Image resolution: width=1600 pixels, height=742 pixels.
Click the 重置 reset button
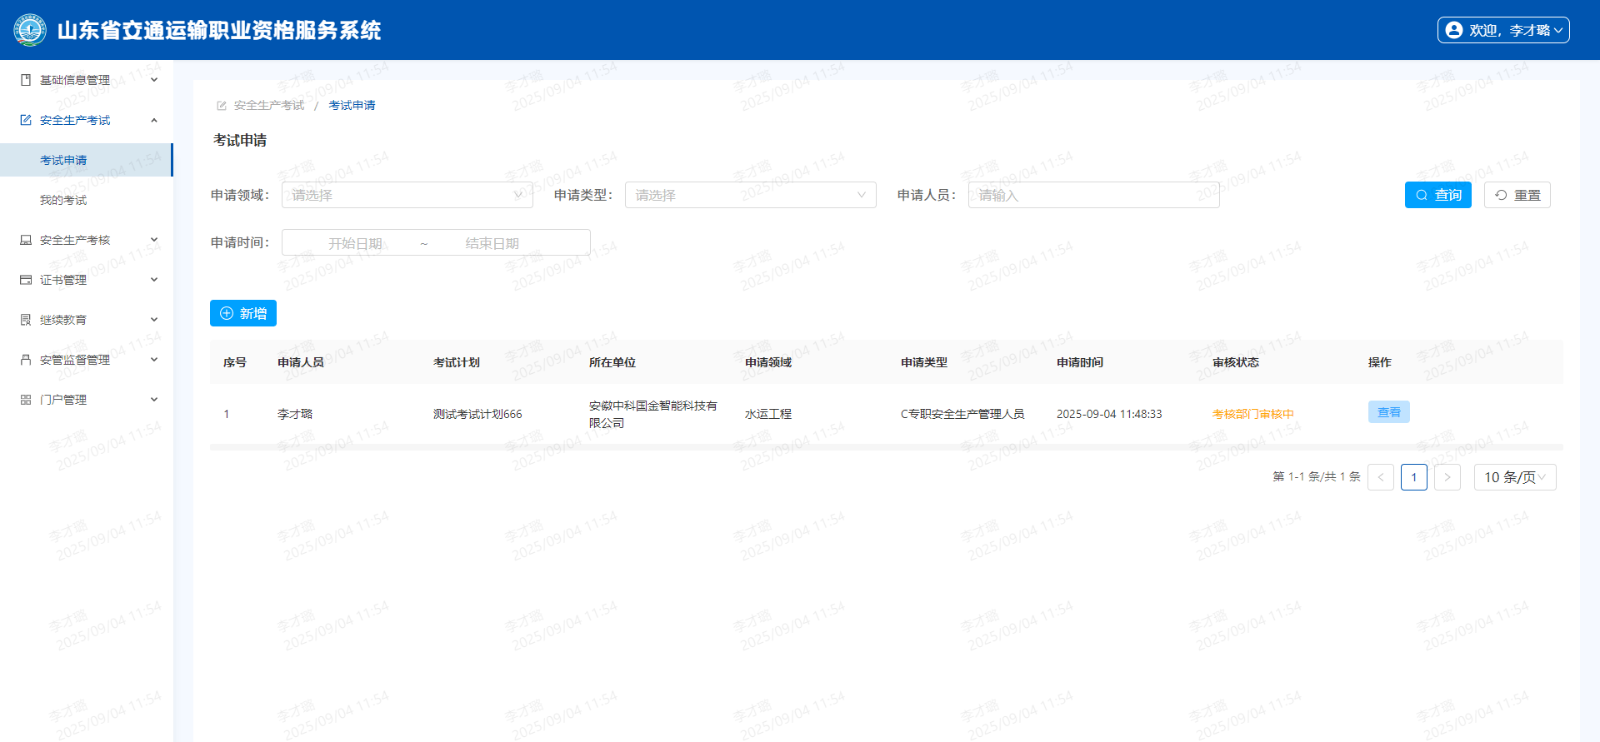(x=1517, y=195)
